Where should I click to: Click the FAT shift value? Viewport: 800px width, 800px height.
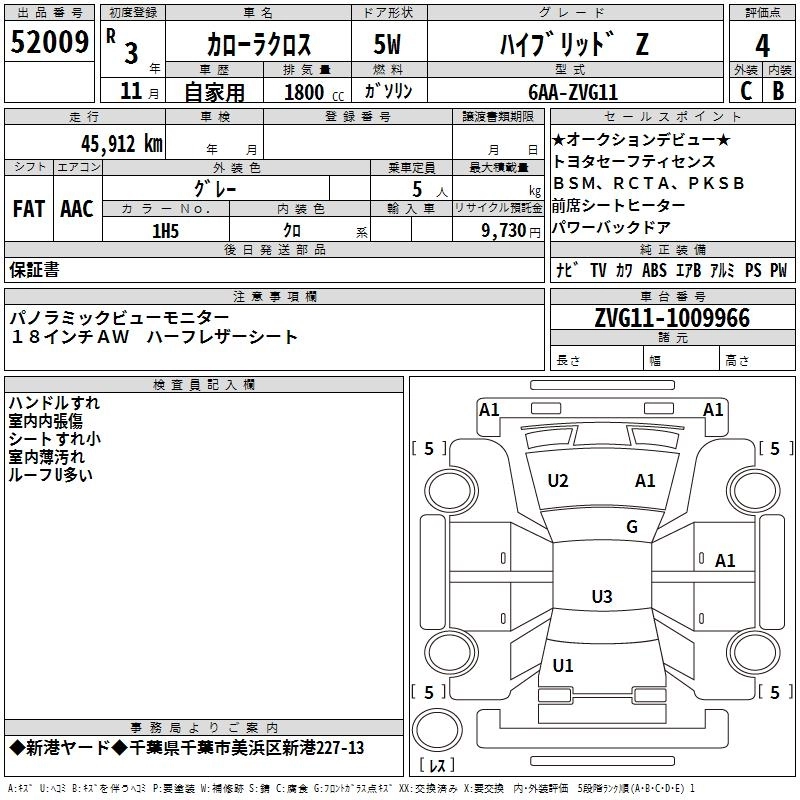pos(29,209)
